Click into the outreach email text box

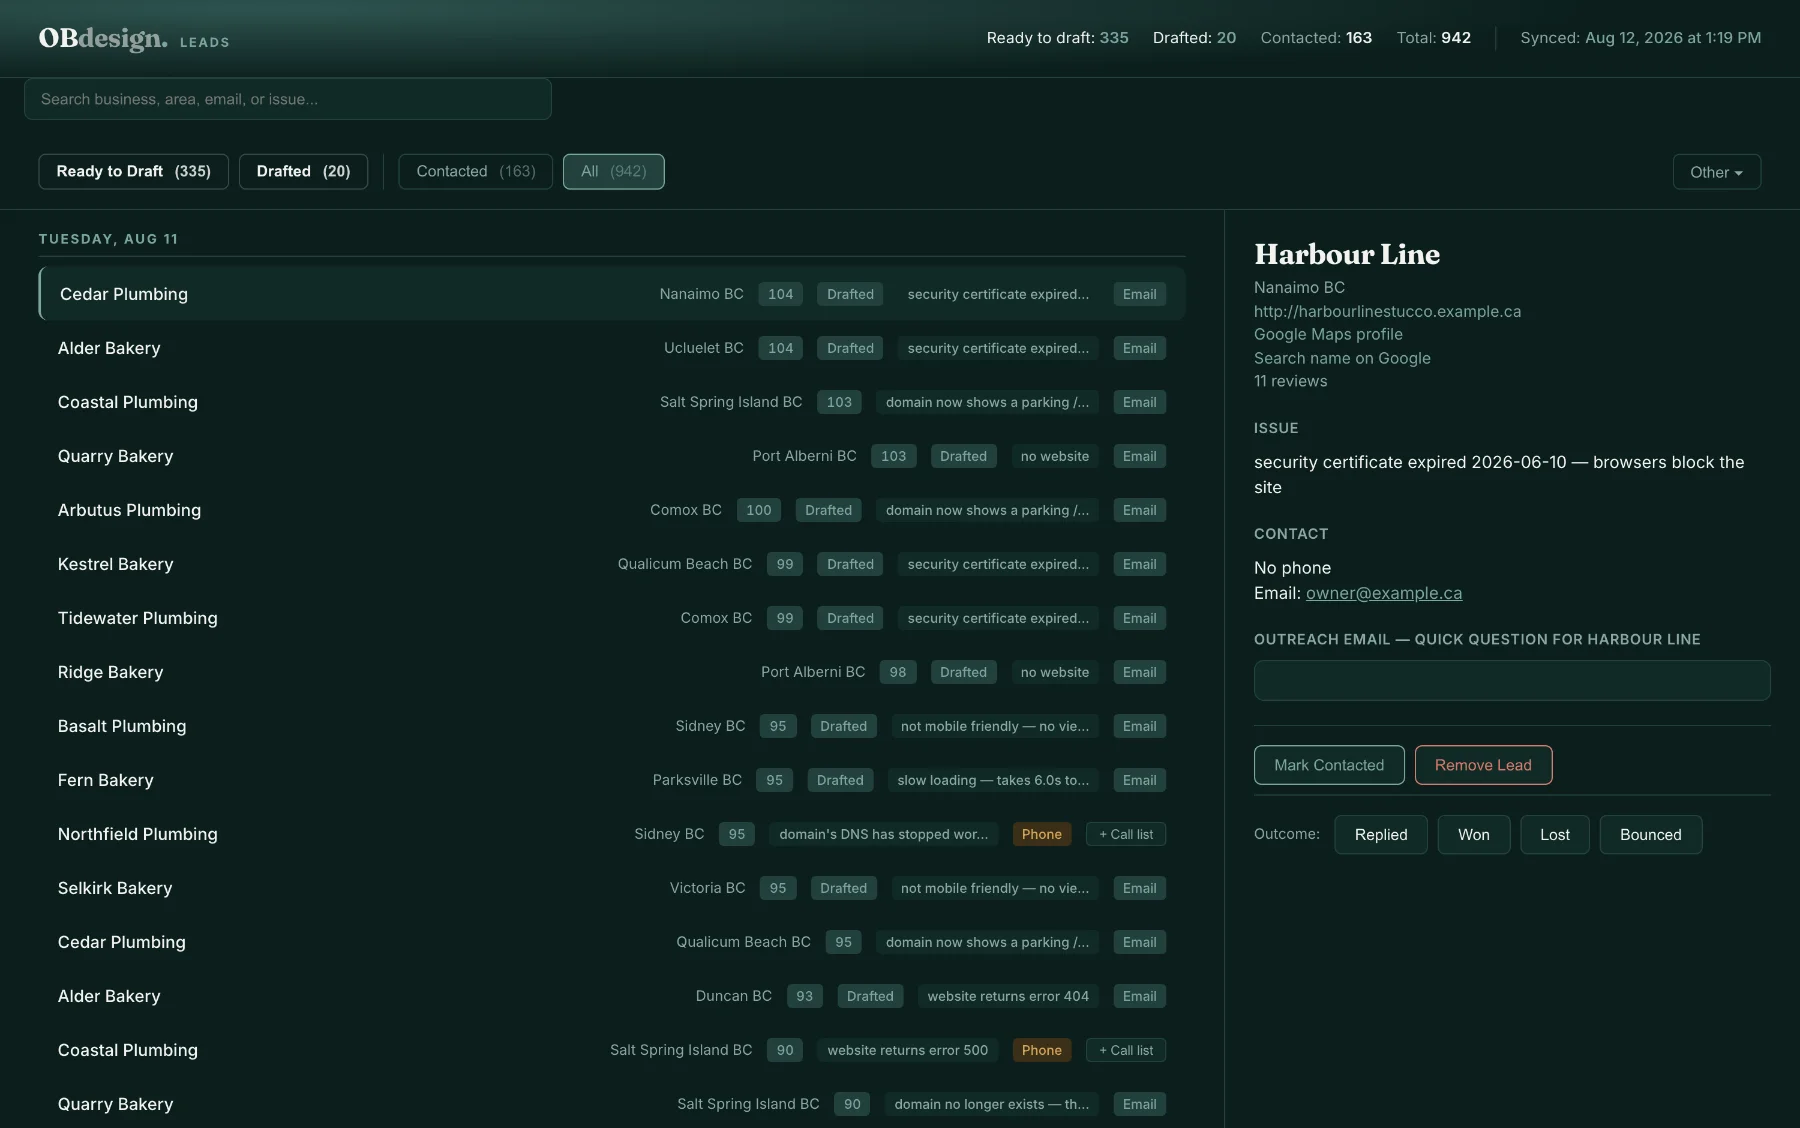click(x=1512, y=680)
